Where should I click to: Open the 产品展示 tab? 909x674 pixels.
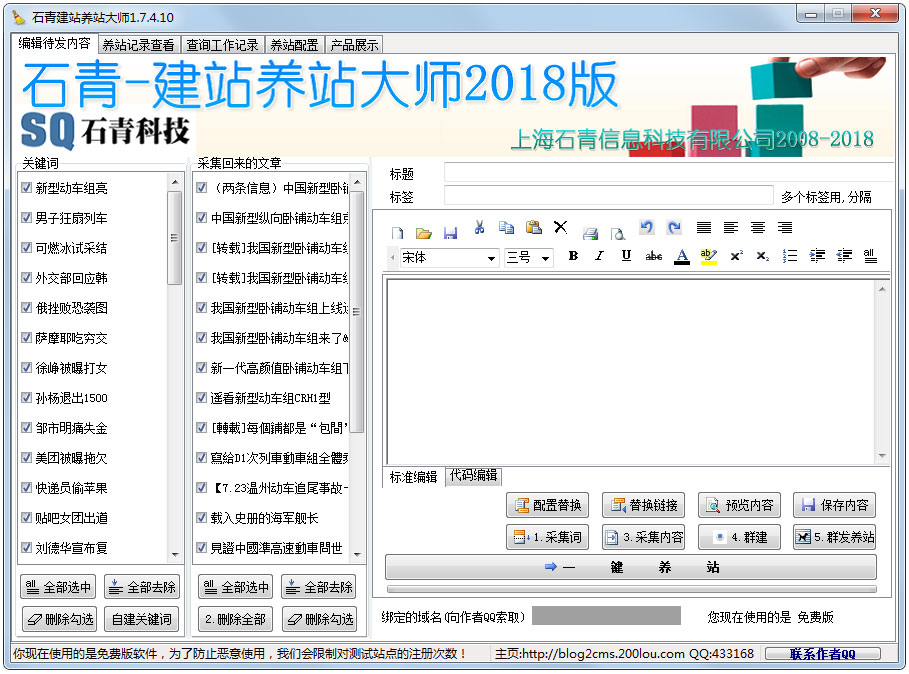click(354, 45)
